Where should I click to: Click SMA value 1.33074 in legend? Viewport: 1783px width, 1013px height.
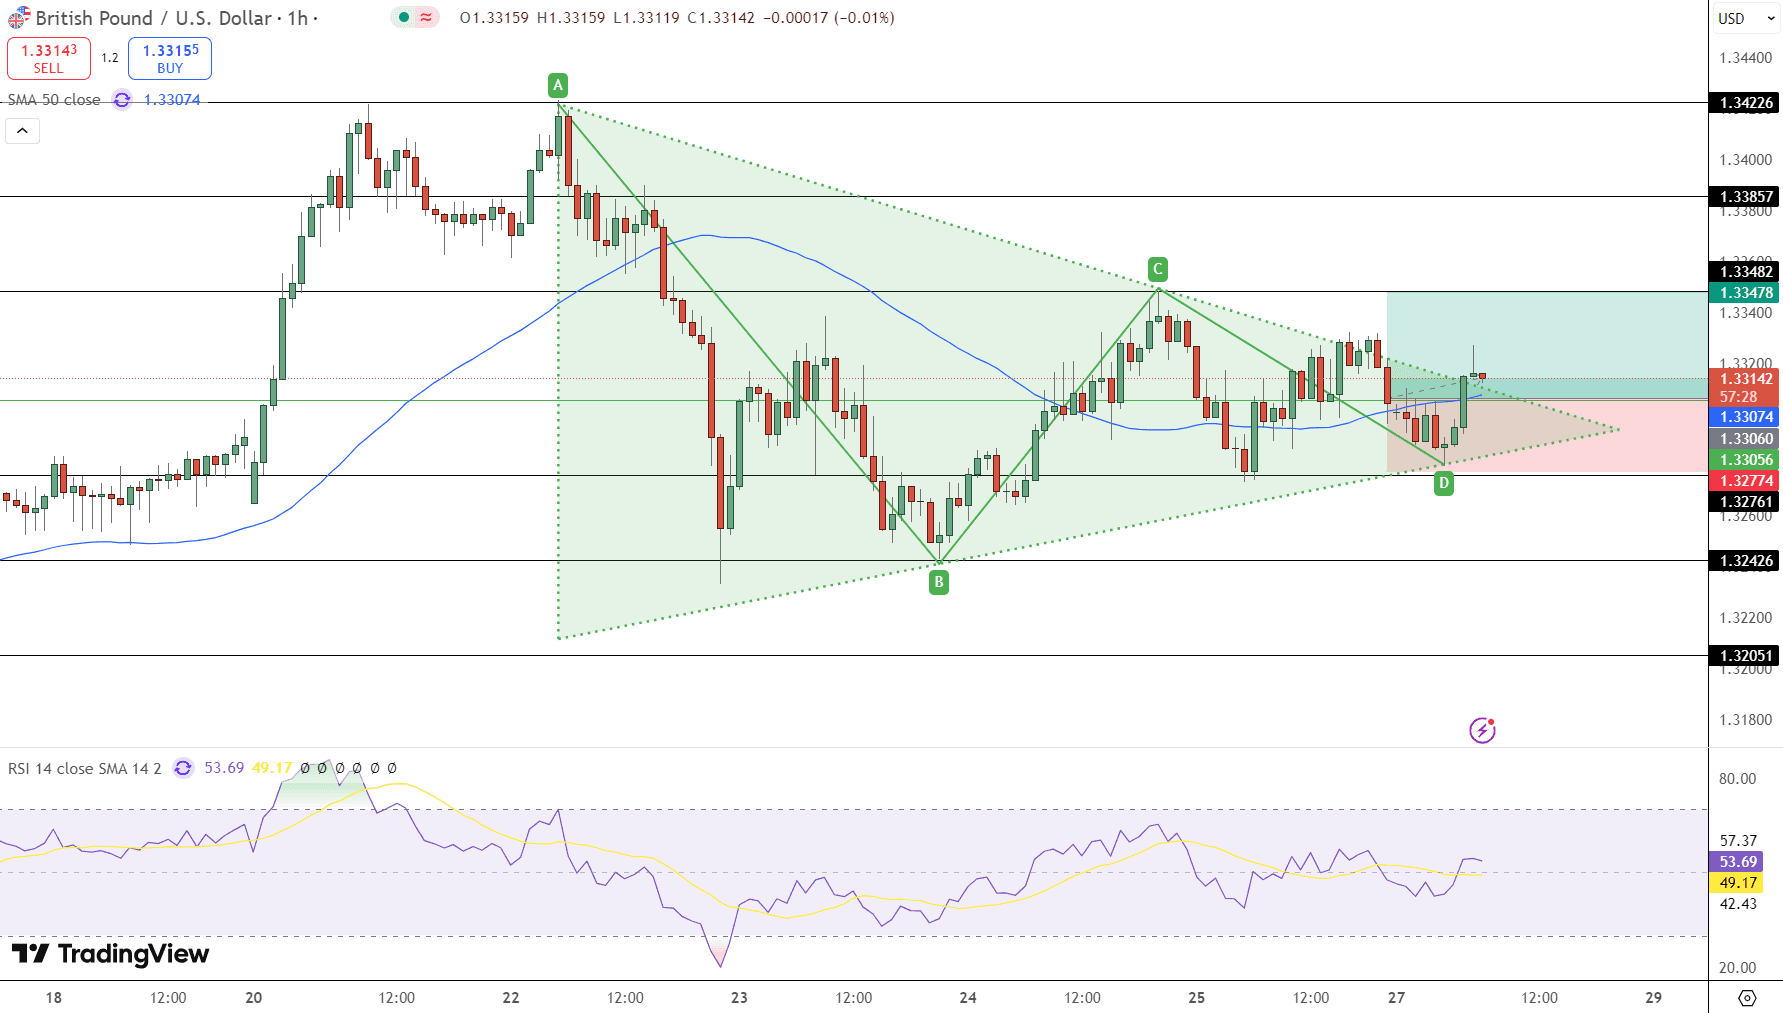pyautogui.click(x=172, y=100)
